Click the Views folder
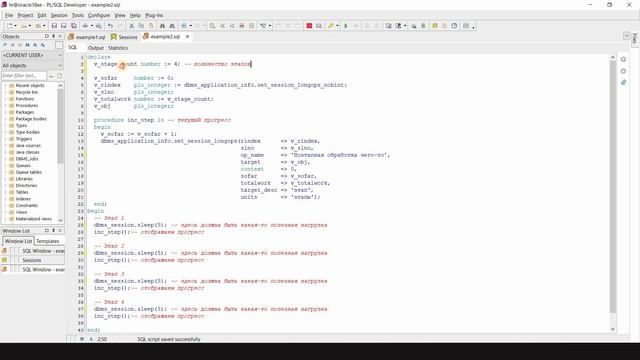The height and width of the screenshot is (360, 640). click(21, 212)
